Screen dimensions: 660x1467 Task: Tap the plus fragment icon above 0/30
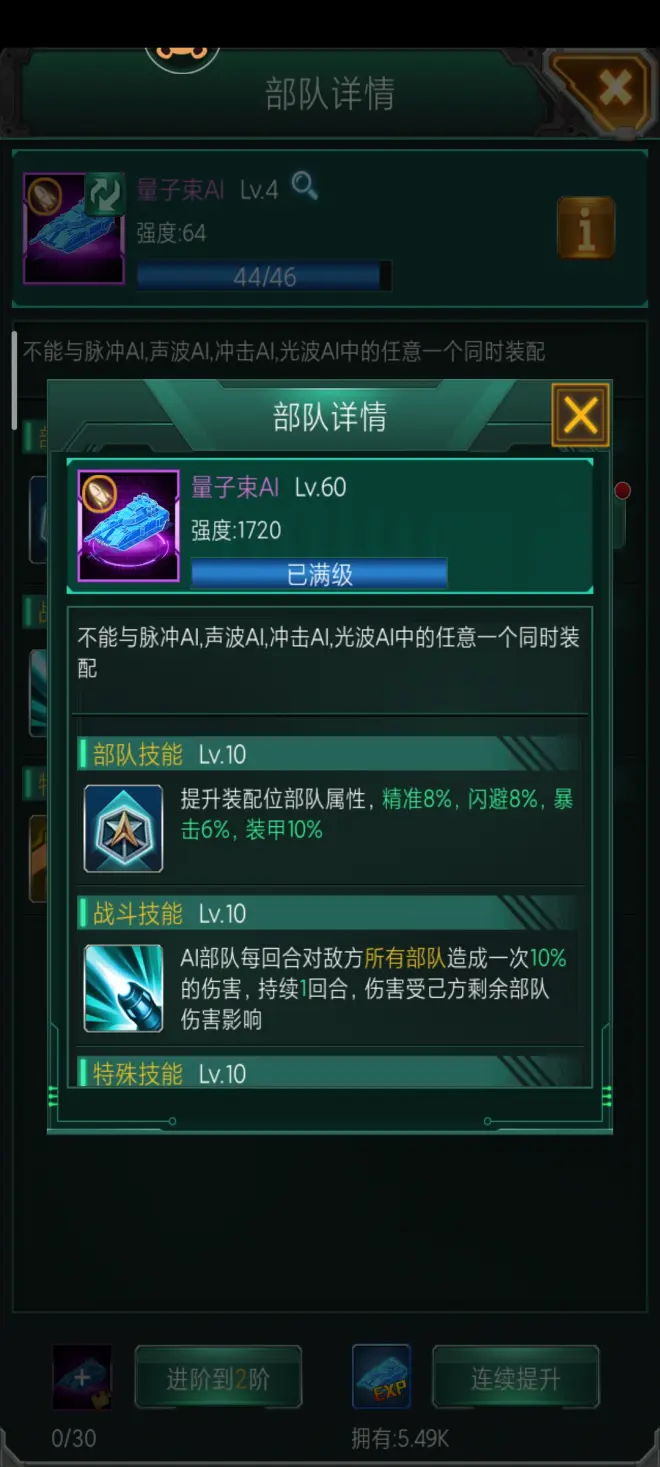click(x=82, y=1377)
